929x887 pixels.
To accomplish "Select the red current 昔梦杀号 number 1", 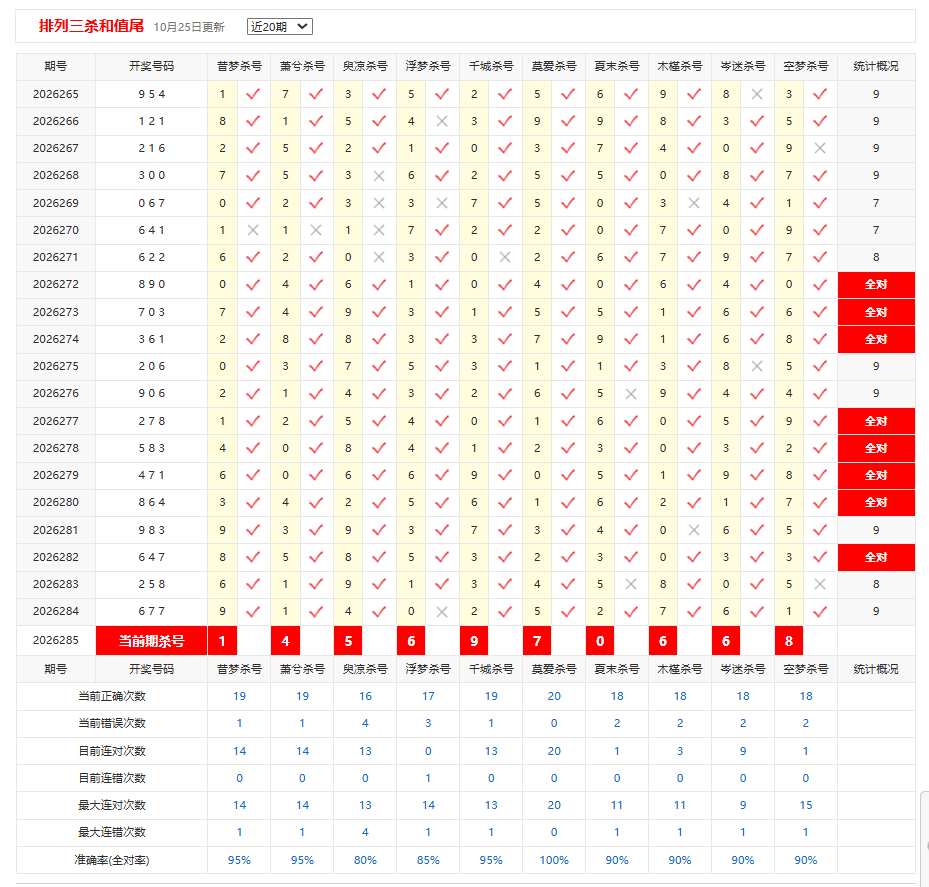I will tap(222, 641).
